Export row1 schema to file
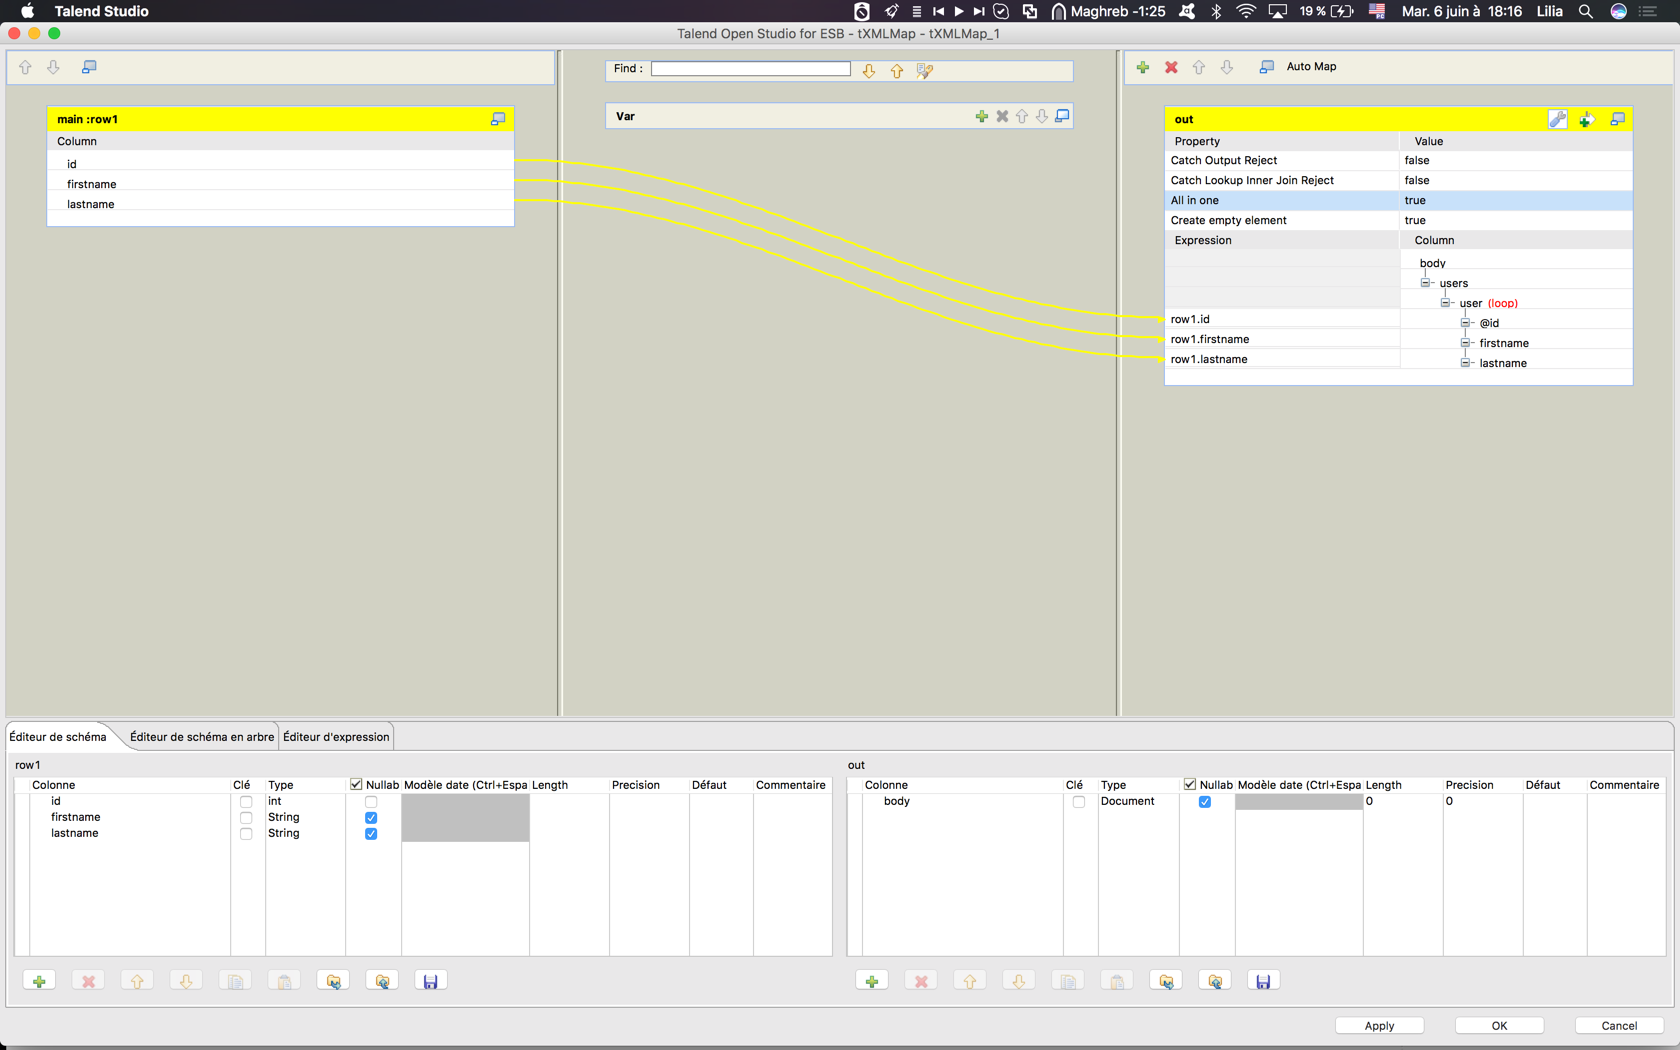 pos(382,981)
